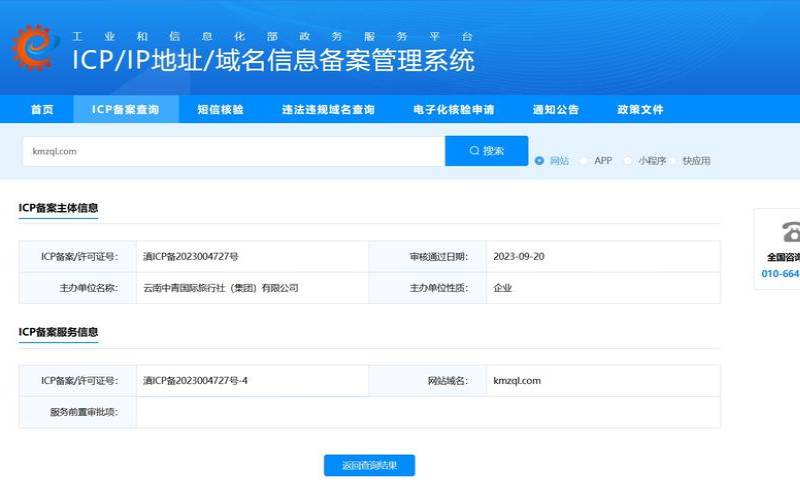Click the search field containing kmzql.com
This screenshot has height=500, width=800.
[234, 151]
